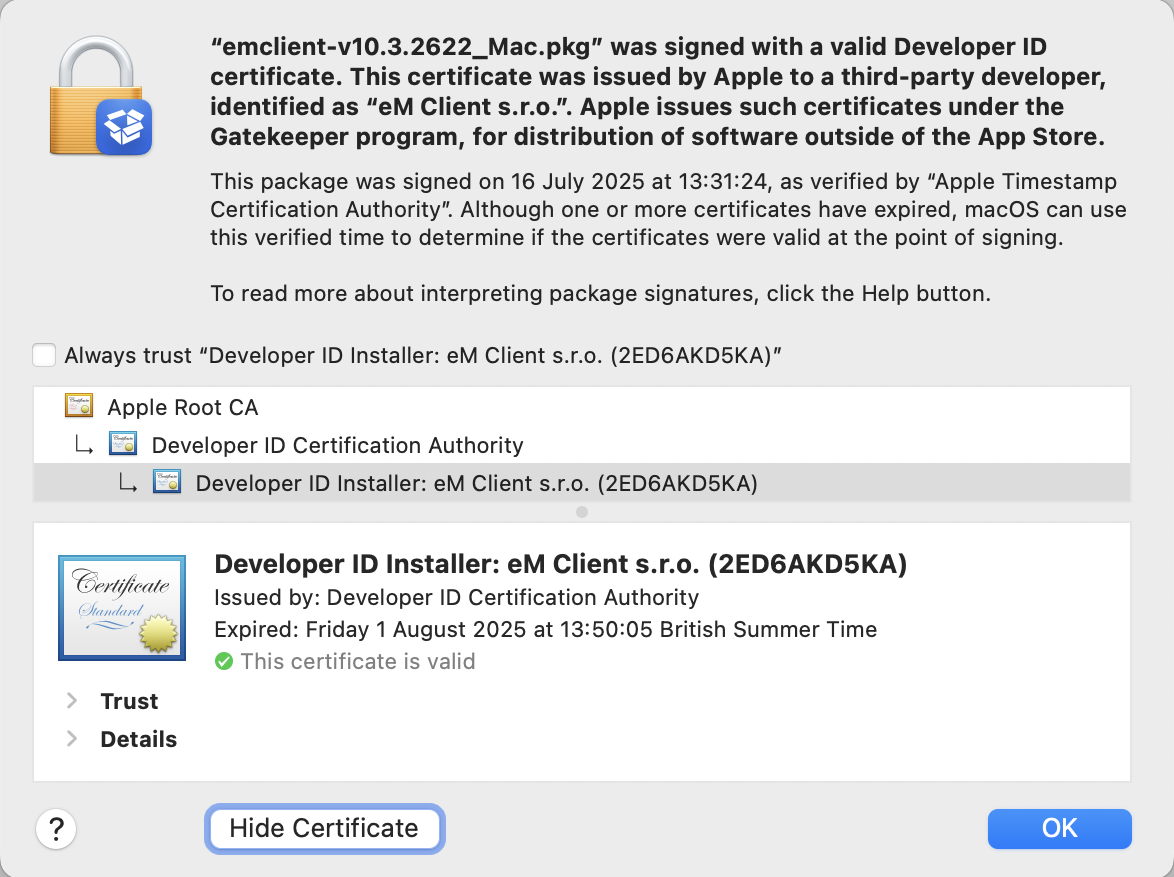Expand the Trust section
This screenshot has height=877, width=1174.
click(72, 701)
